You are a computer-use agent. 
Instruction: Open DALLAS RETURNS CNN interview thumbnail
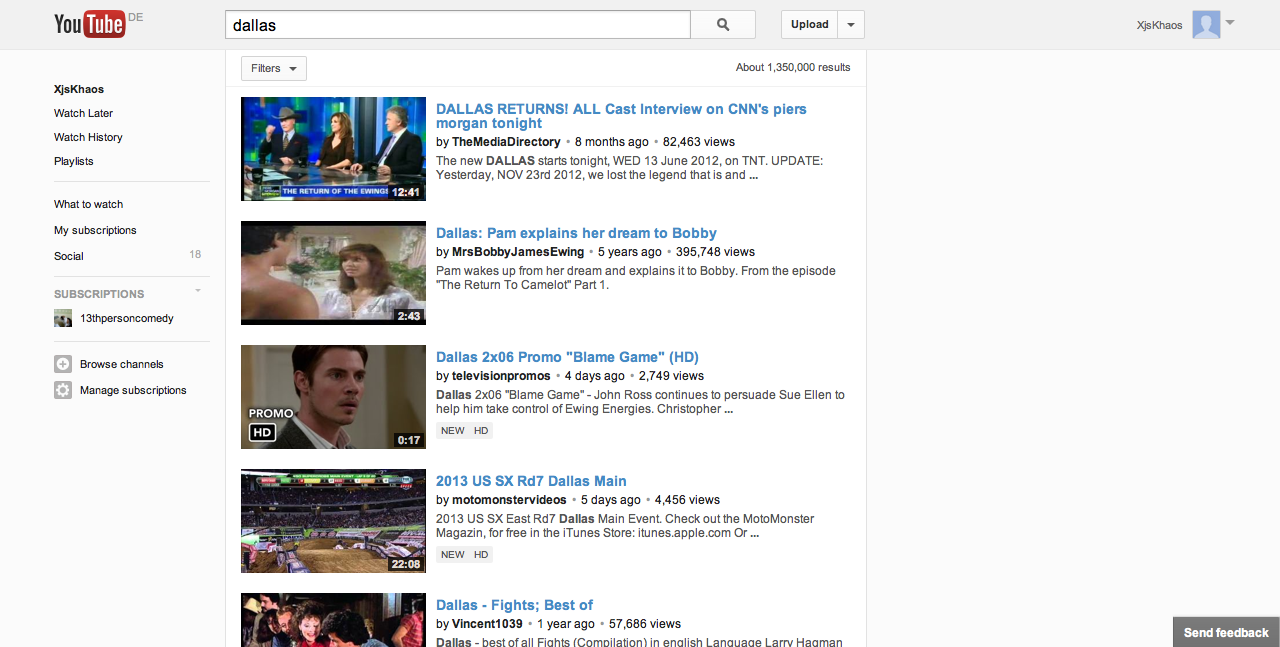(333, 149)
